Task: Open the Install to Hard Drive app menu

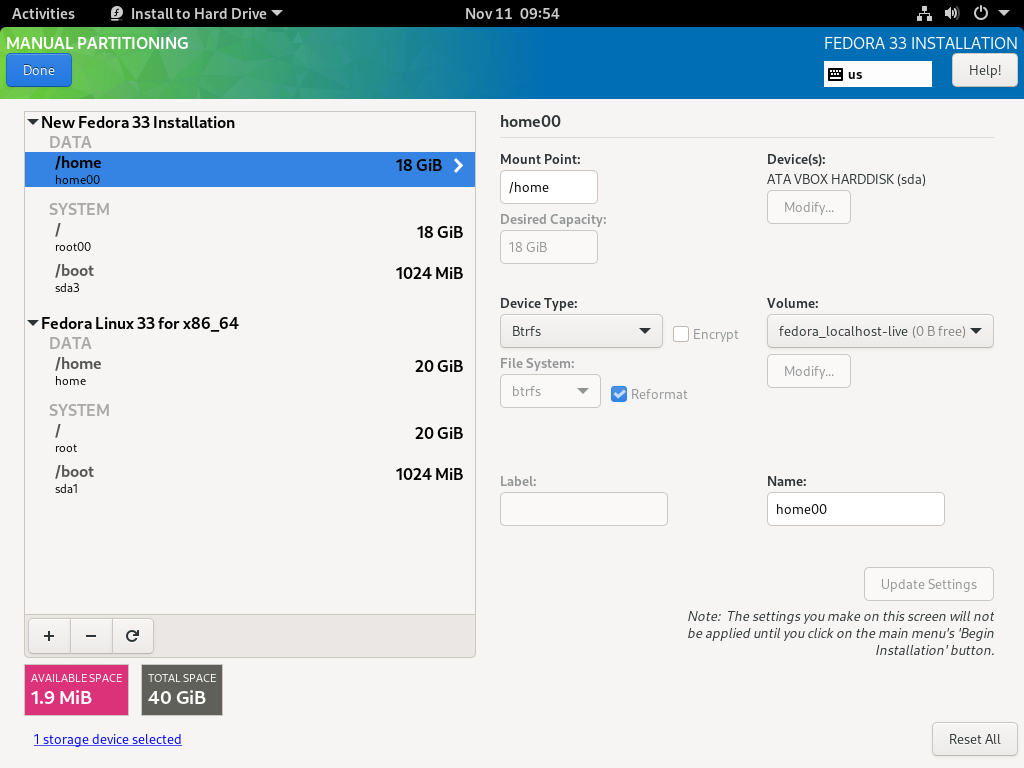Action: pos(196,14)
